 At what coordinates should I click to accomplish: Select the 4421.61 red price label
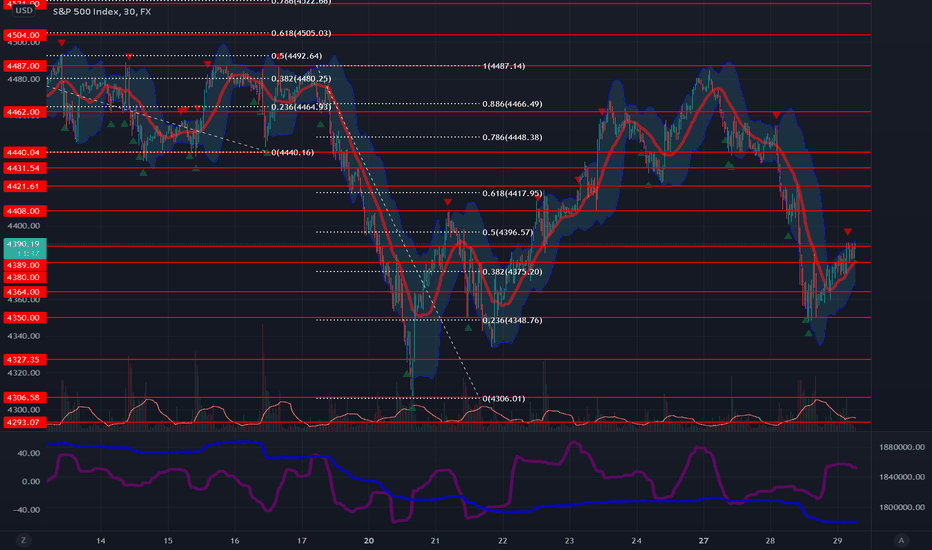(24, 187)
